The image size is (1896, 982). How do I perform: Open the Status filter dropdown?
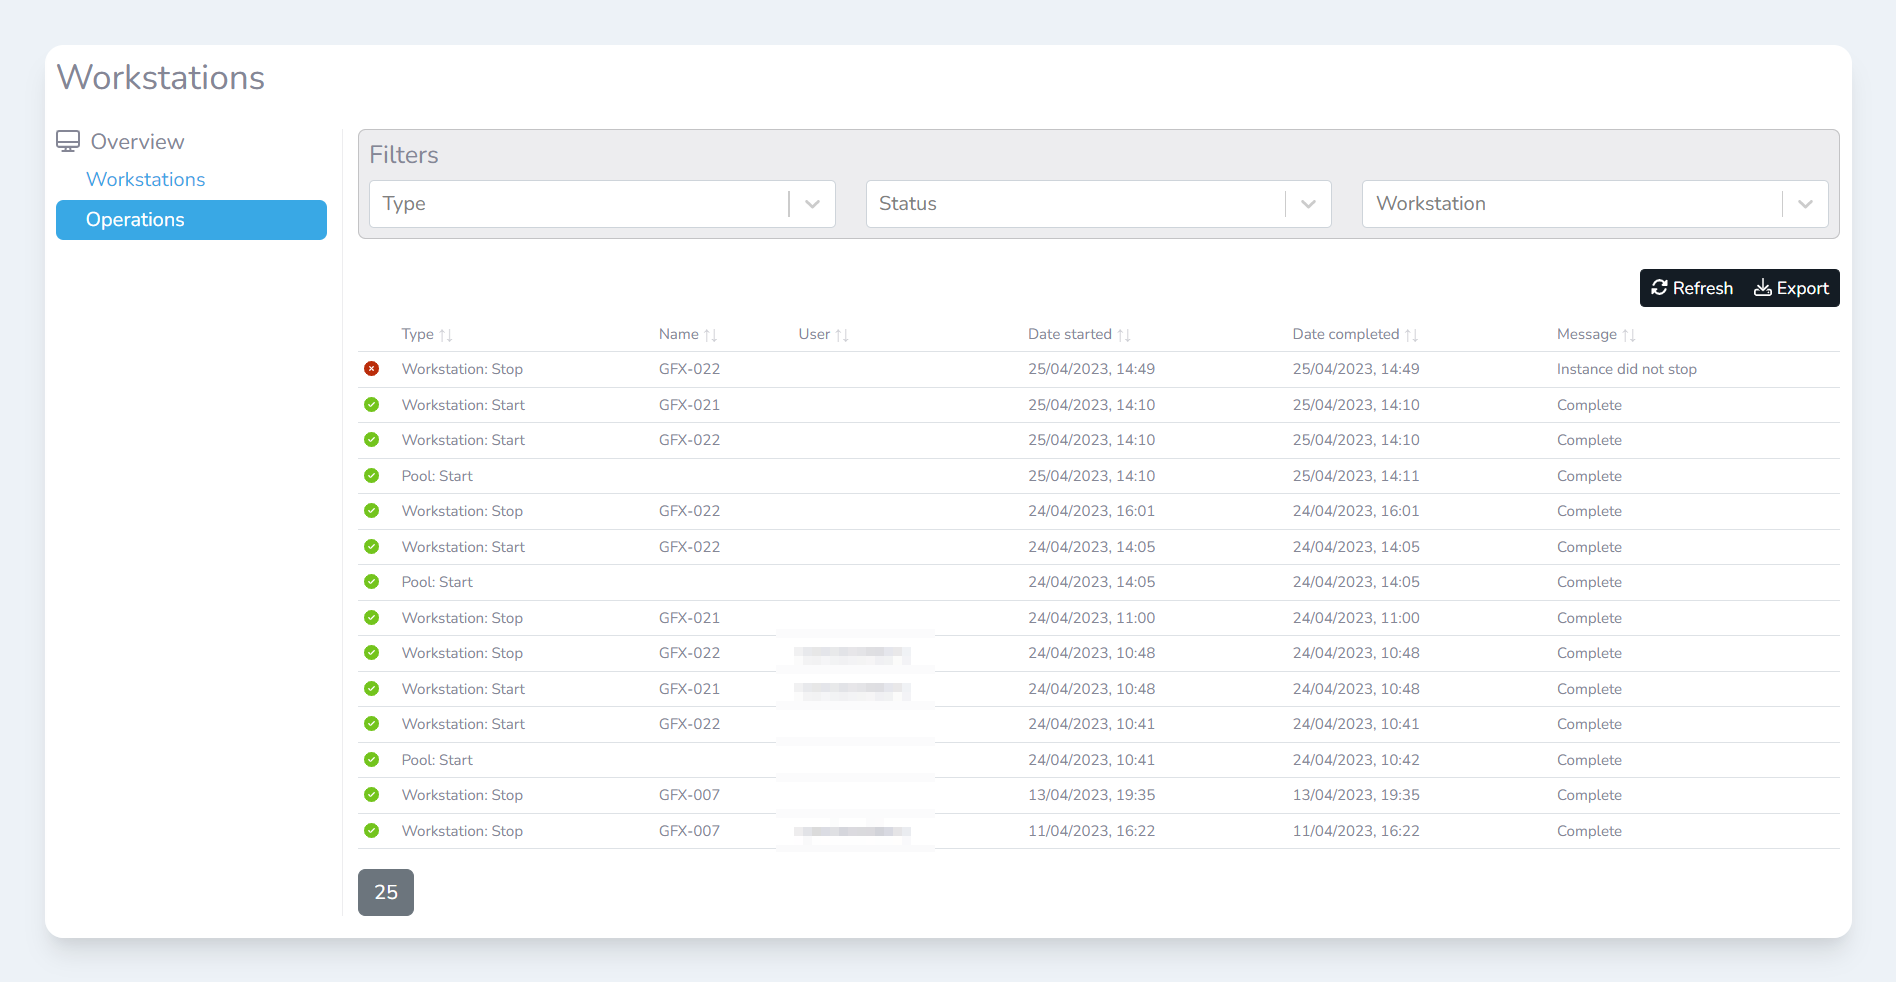[x=1308, y=204]
